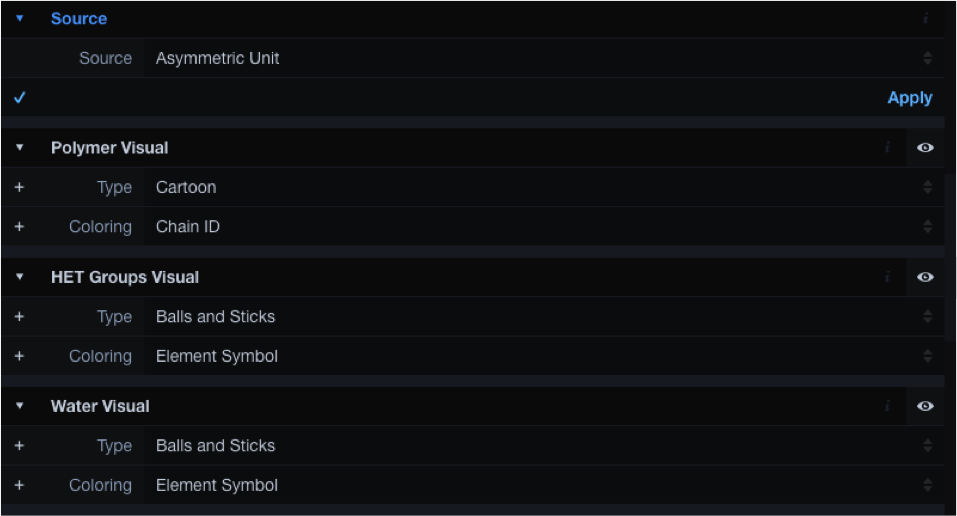Collapse the Source section header
957x516 pixels.
tap(79, 18)
